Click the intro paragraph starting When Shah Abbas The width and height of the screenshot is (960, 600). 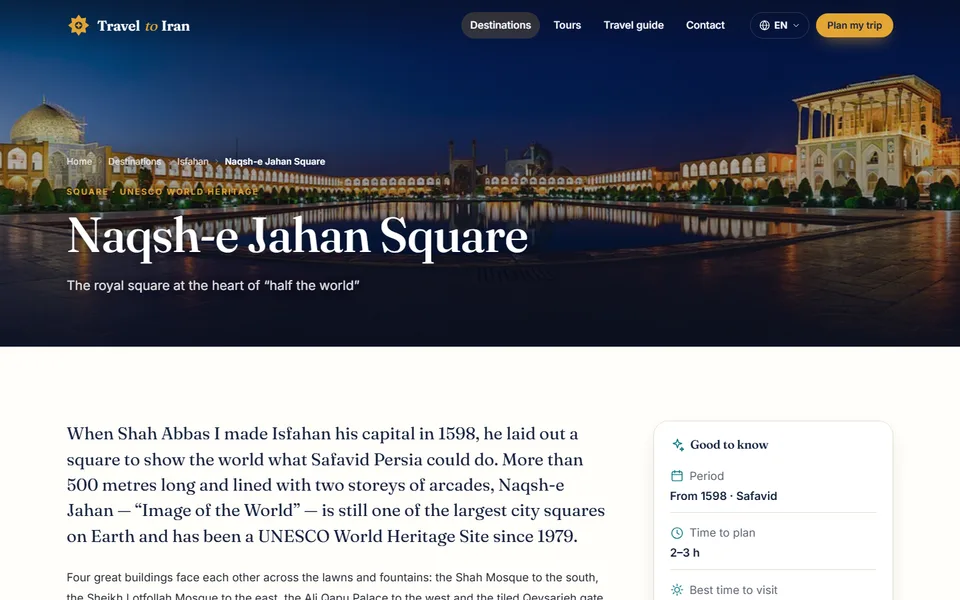tap(336, 485)
